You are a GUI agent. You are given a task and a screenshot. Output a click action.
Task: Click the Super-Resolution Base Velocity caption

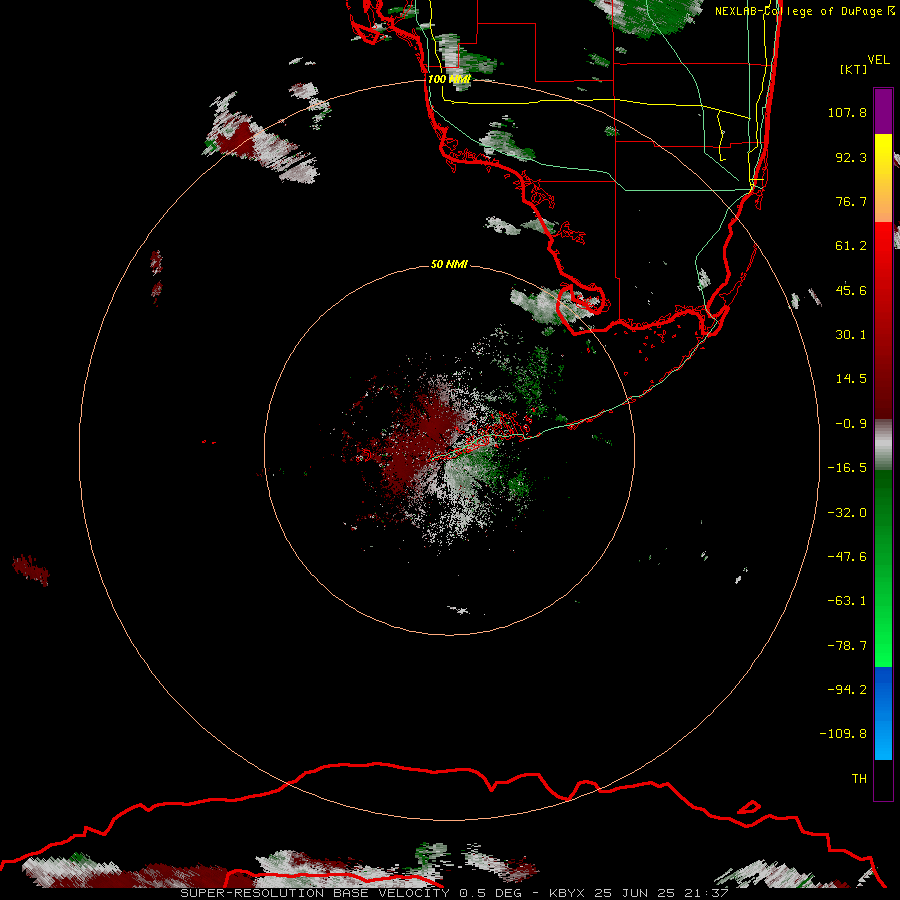click(454, 893)
